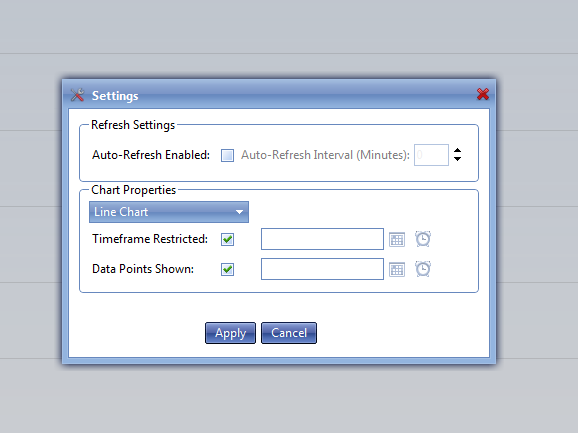The width and height of the screenshot is (578, 433).
Task: Click the Chart Properties group label
Action: pyautogui.click(x=133, y=190)
